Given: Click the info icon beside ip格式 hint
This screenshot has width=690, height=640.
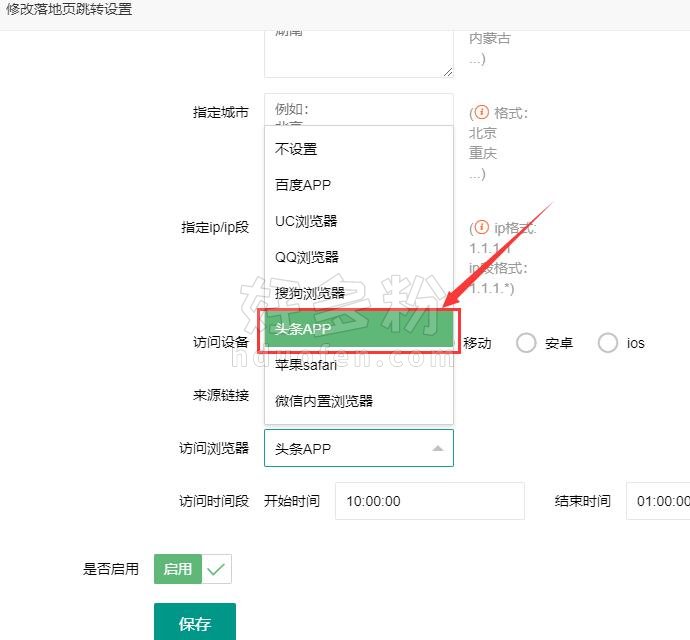Looking at the screenshot, I should tap(482, 228).
